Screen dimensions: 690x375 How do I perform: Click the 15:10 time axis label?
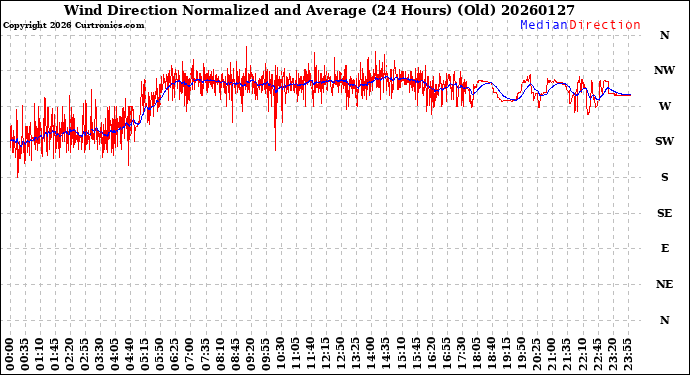[x=400, y=355]
